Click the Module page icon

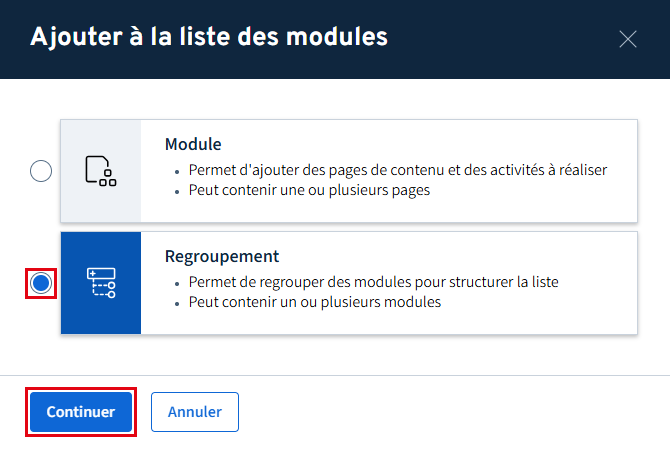point(100,171)
